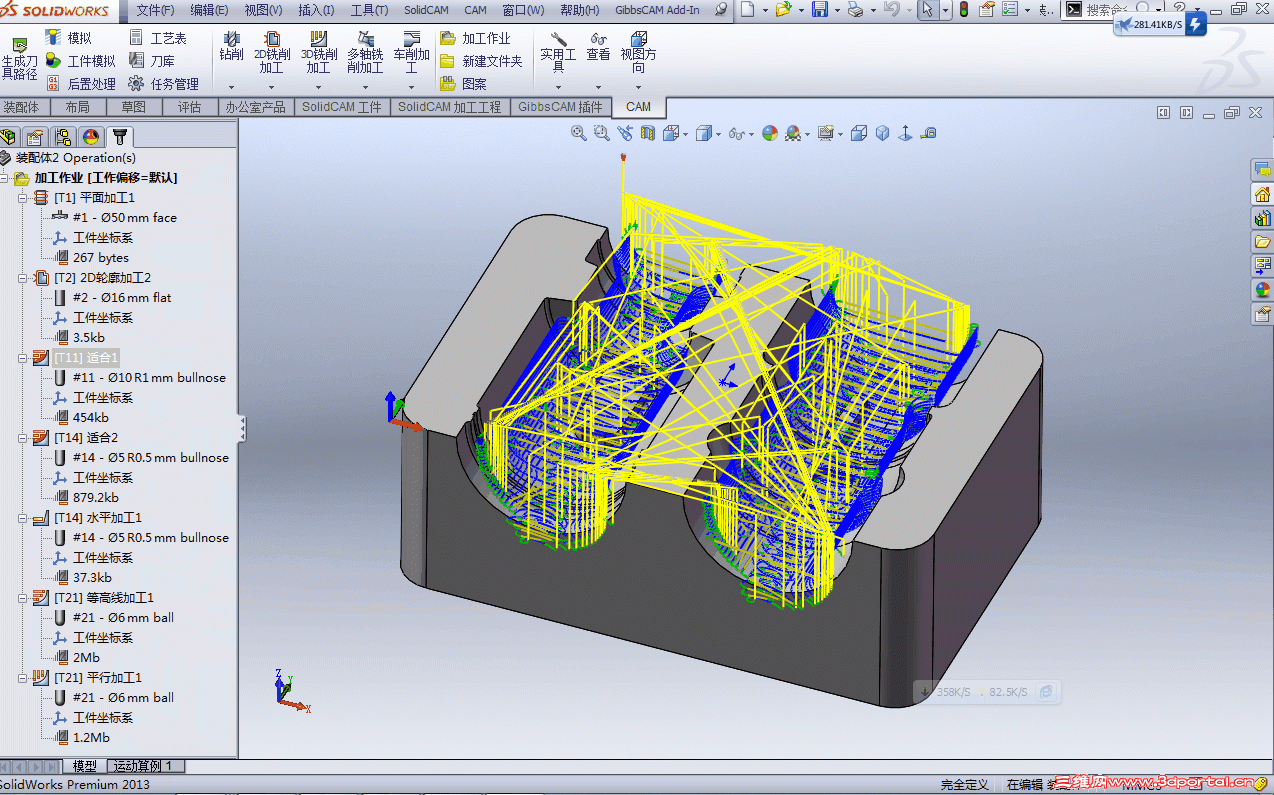Click the Save disk icon
The width and height of the screenshot is (1274, 795).
(x=819, y=10)
